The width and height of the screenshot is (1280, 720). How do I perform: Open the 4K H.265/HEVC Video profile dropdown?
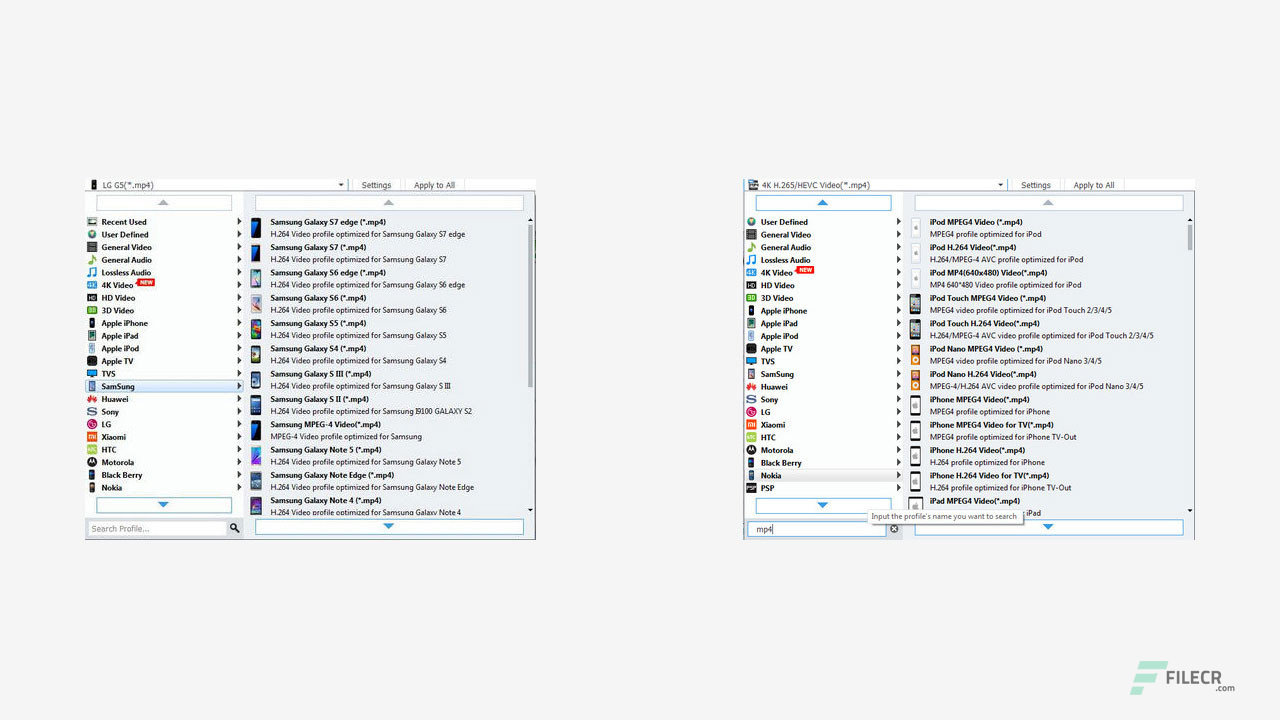(x=1000, y=185)
